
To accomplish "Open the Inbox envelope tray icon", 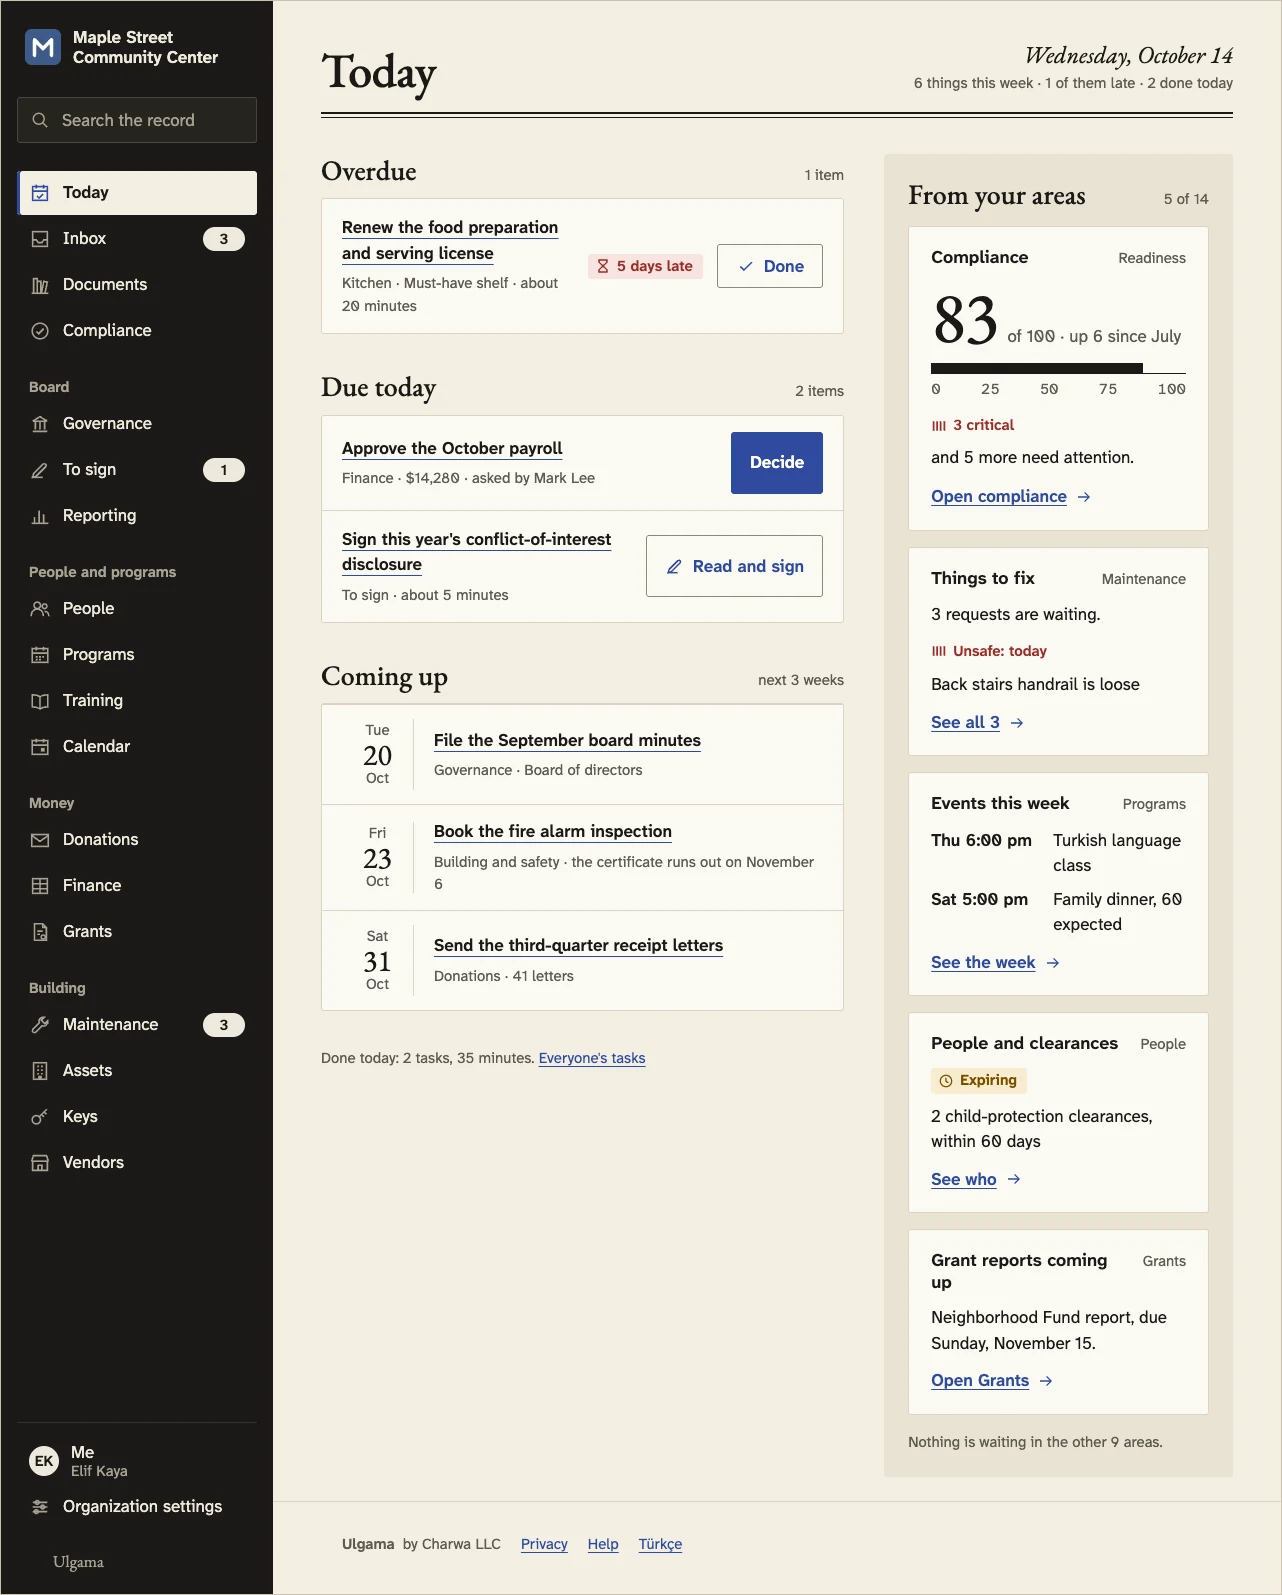I will 40,239.
